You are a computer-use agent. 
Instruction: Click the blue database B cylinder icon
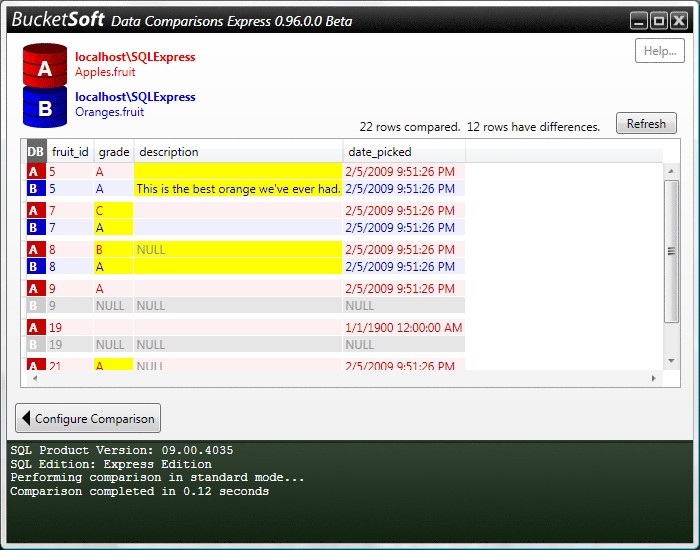tap(45, 107)
